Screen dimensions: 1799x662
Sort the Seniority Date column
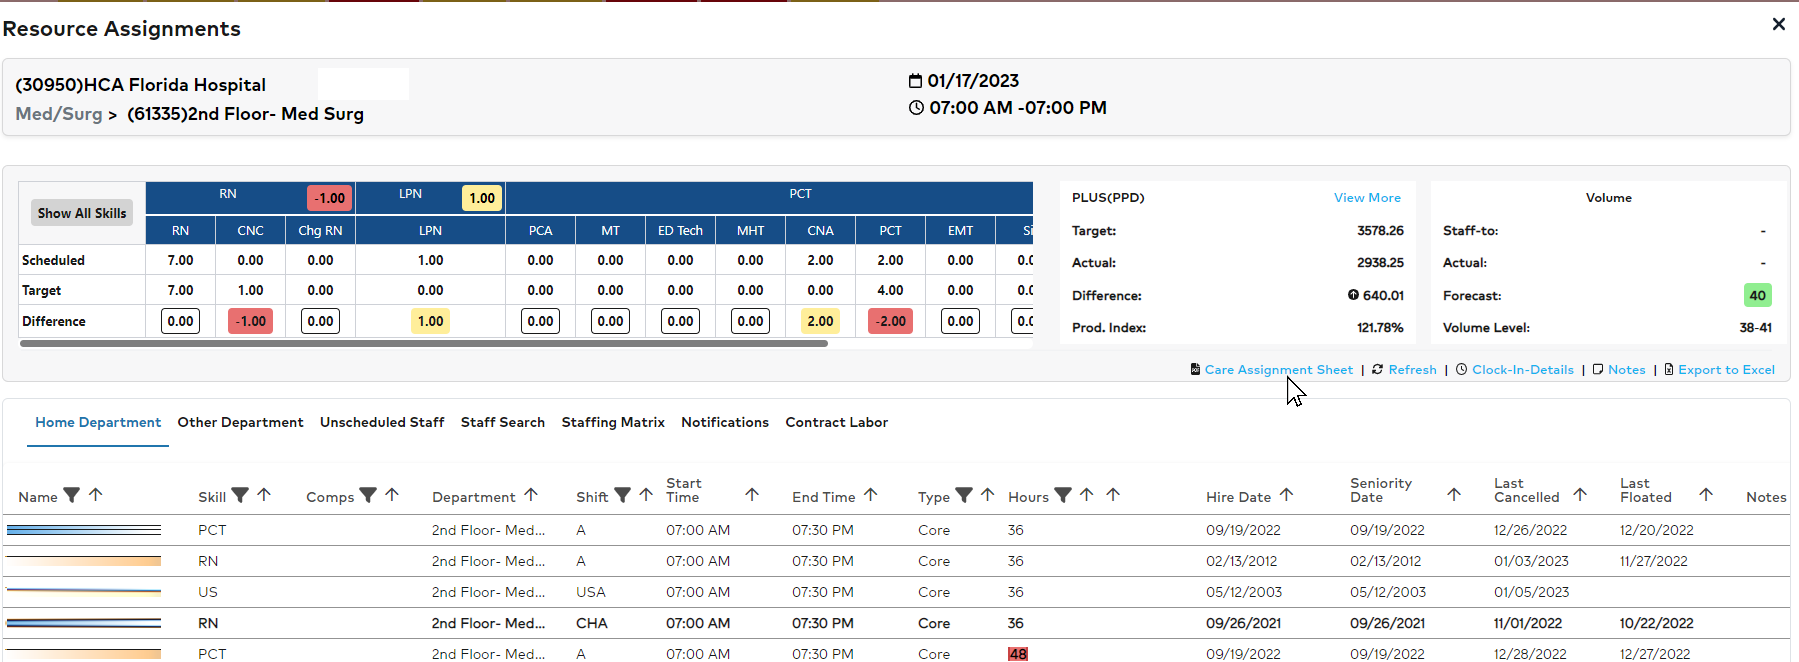point(1454,495)
